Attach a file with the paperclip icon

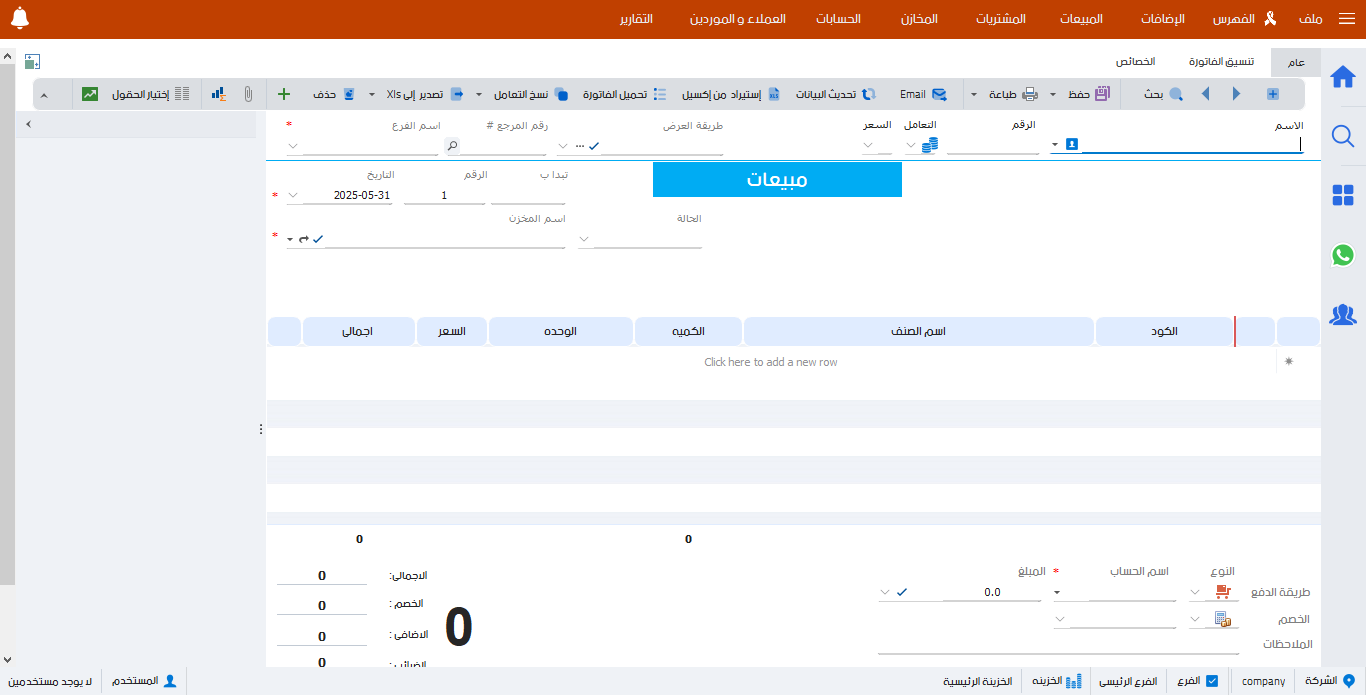coord(250,93)
